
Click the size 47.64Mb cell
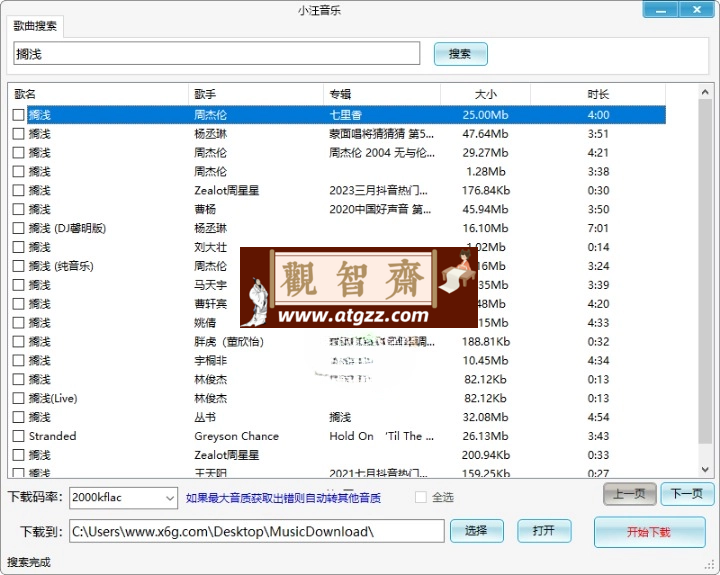pyautogui.click(x=485, y=134)
